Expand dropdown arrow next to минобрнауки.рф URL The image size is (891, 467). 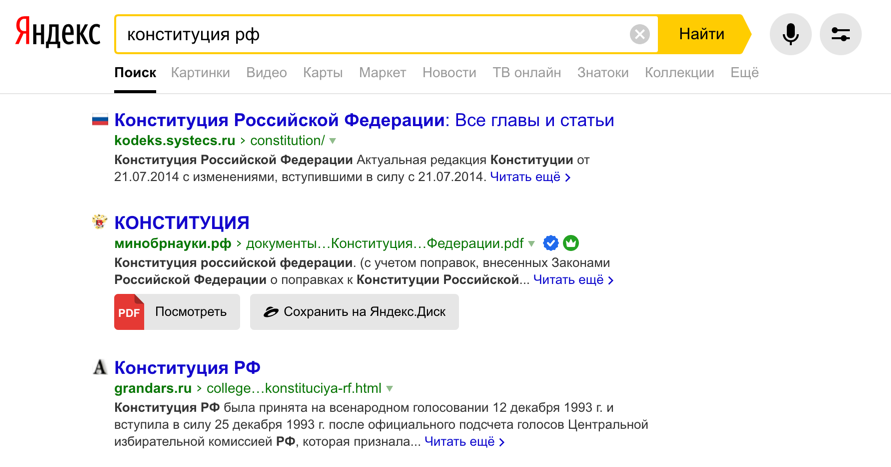coord(531,244)
